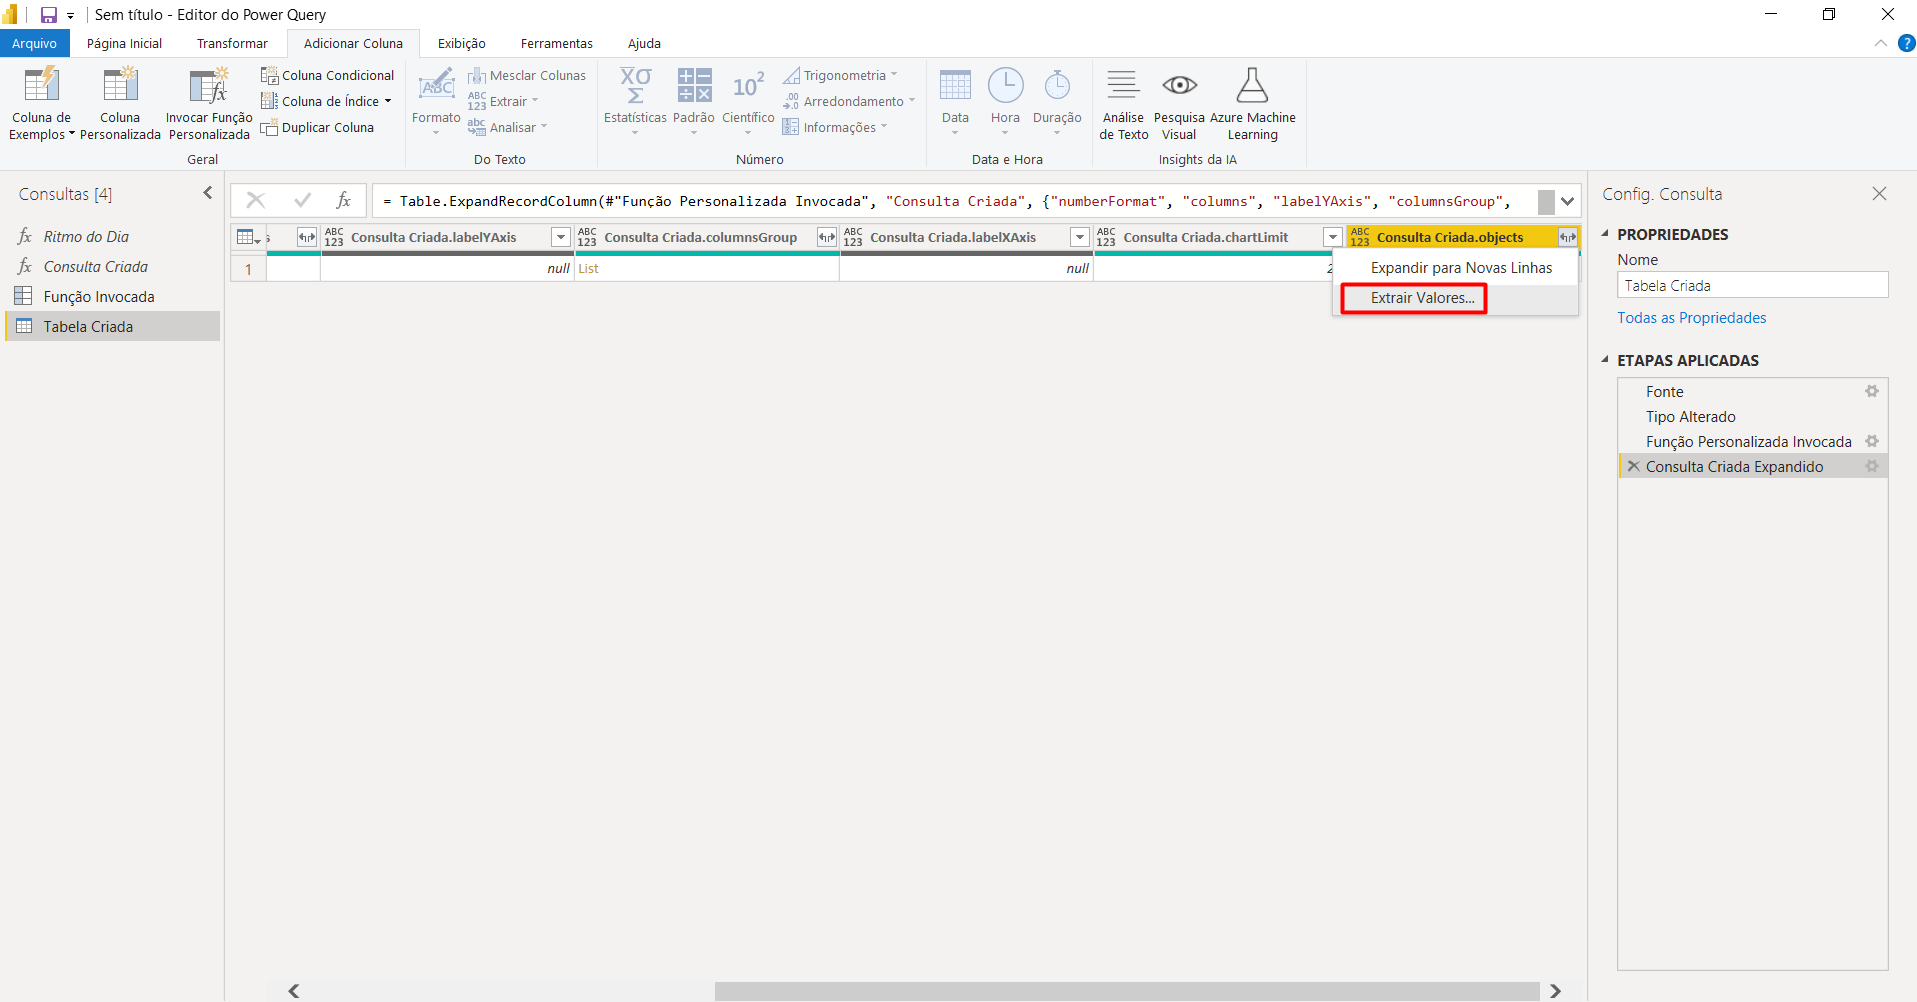Image resolution: width=1917 pixels, height=1002 pixels.
Task: Click Duplicar Coluna
Action: click(317, 127)
